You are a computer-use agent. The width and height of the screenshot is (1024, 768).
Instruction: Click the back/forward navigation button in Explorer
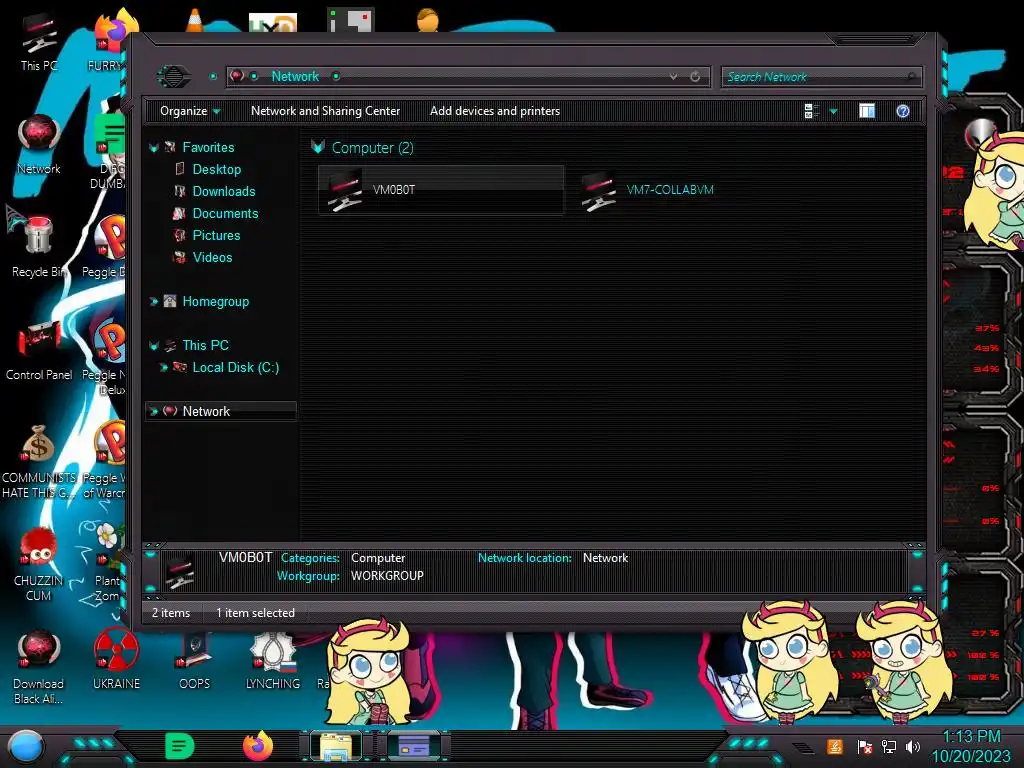tap(174, 76)
